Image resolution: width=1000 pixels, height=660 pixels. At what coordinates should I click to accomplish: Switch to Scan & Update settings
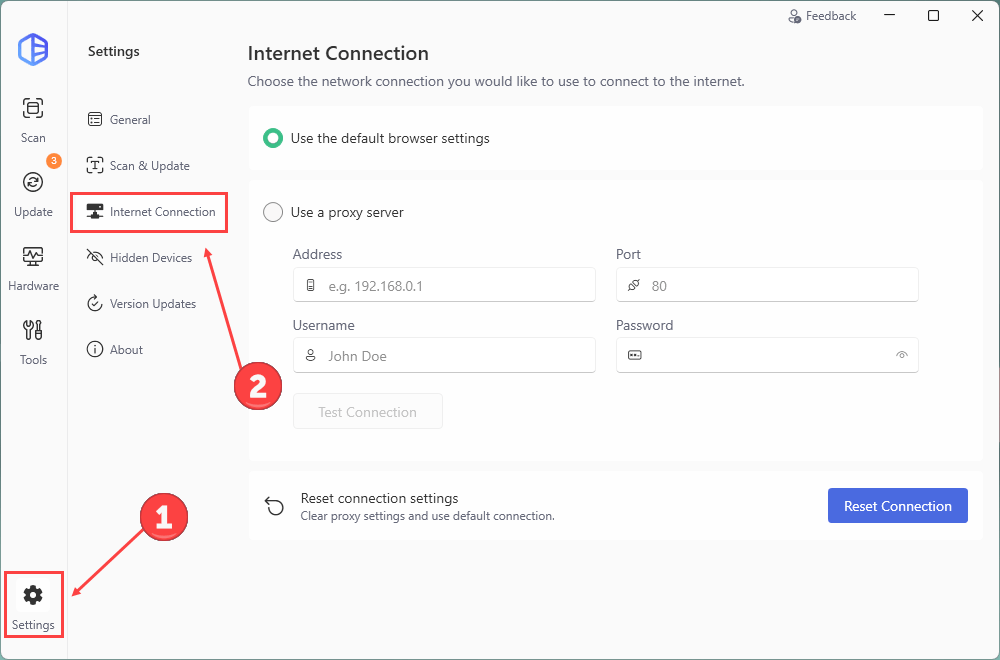(149, 166)
